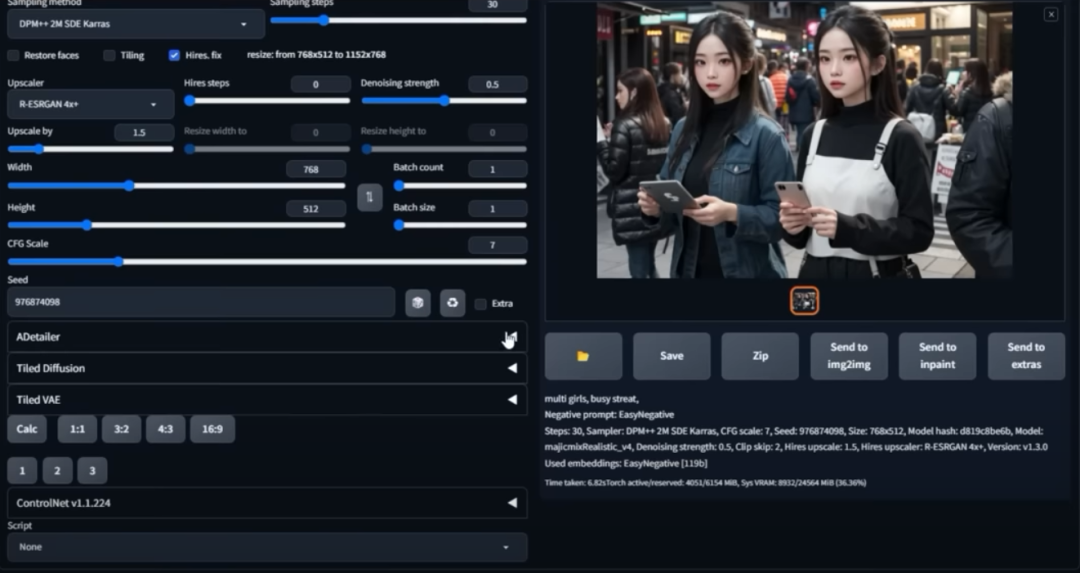Viewport: 1080px width, 573px height.
Task: Open the output folder icon button
Action: pos(583,356)
